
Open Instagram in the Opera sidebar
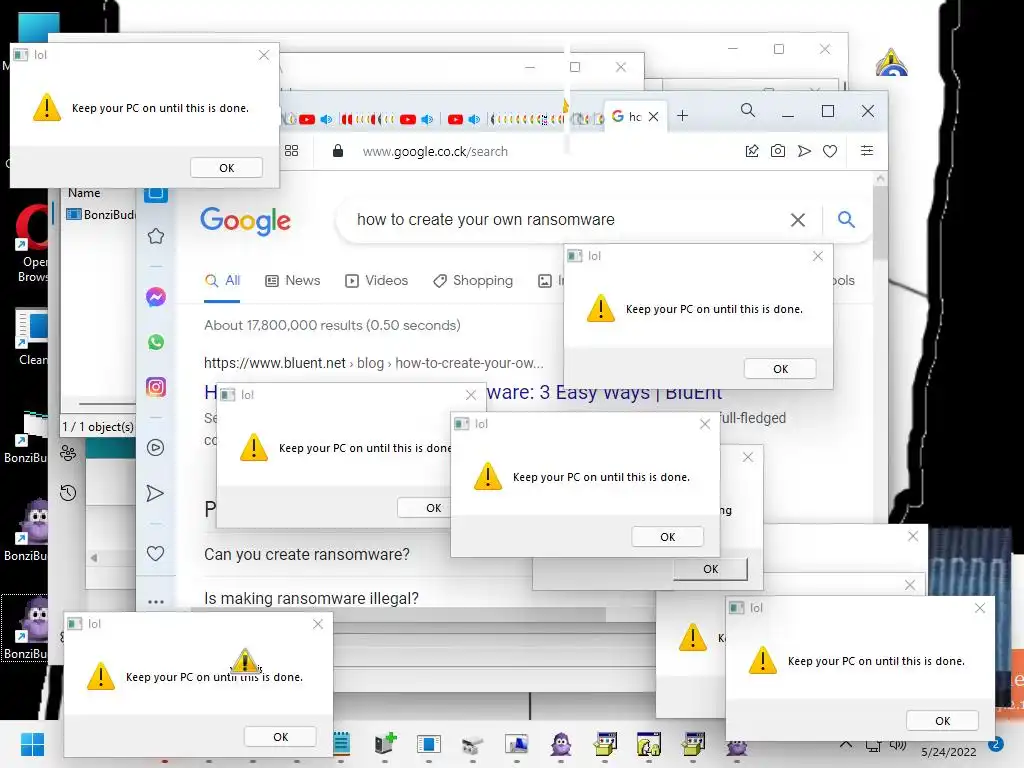point(155,387)
